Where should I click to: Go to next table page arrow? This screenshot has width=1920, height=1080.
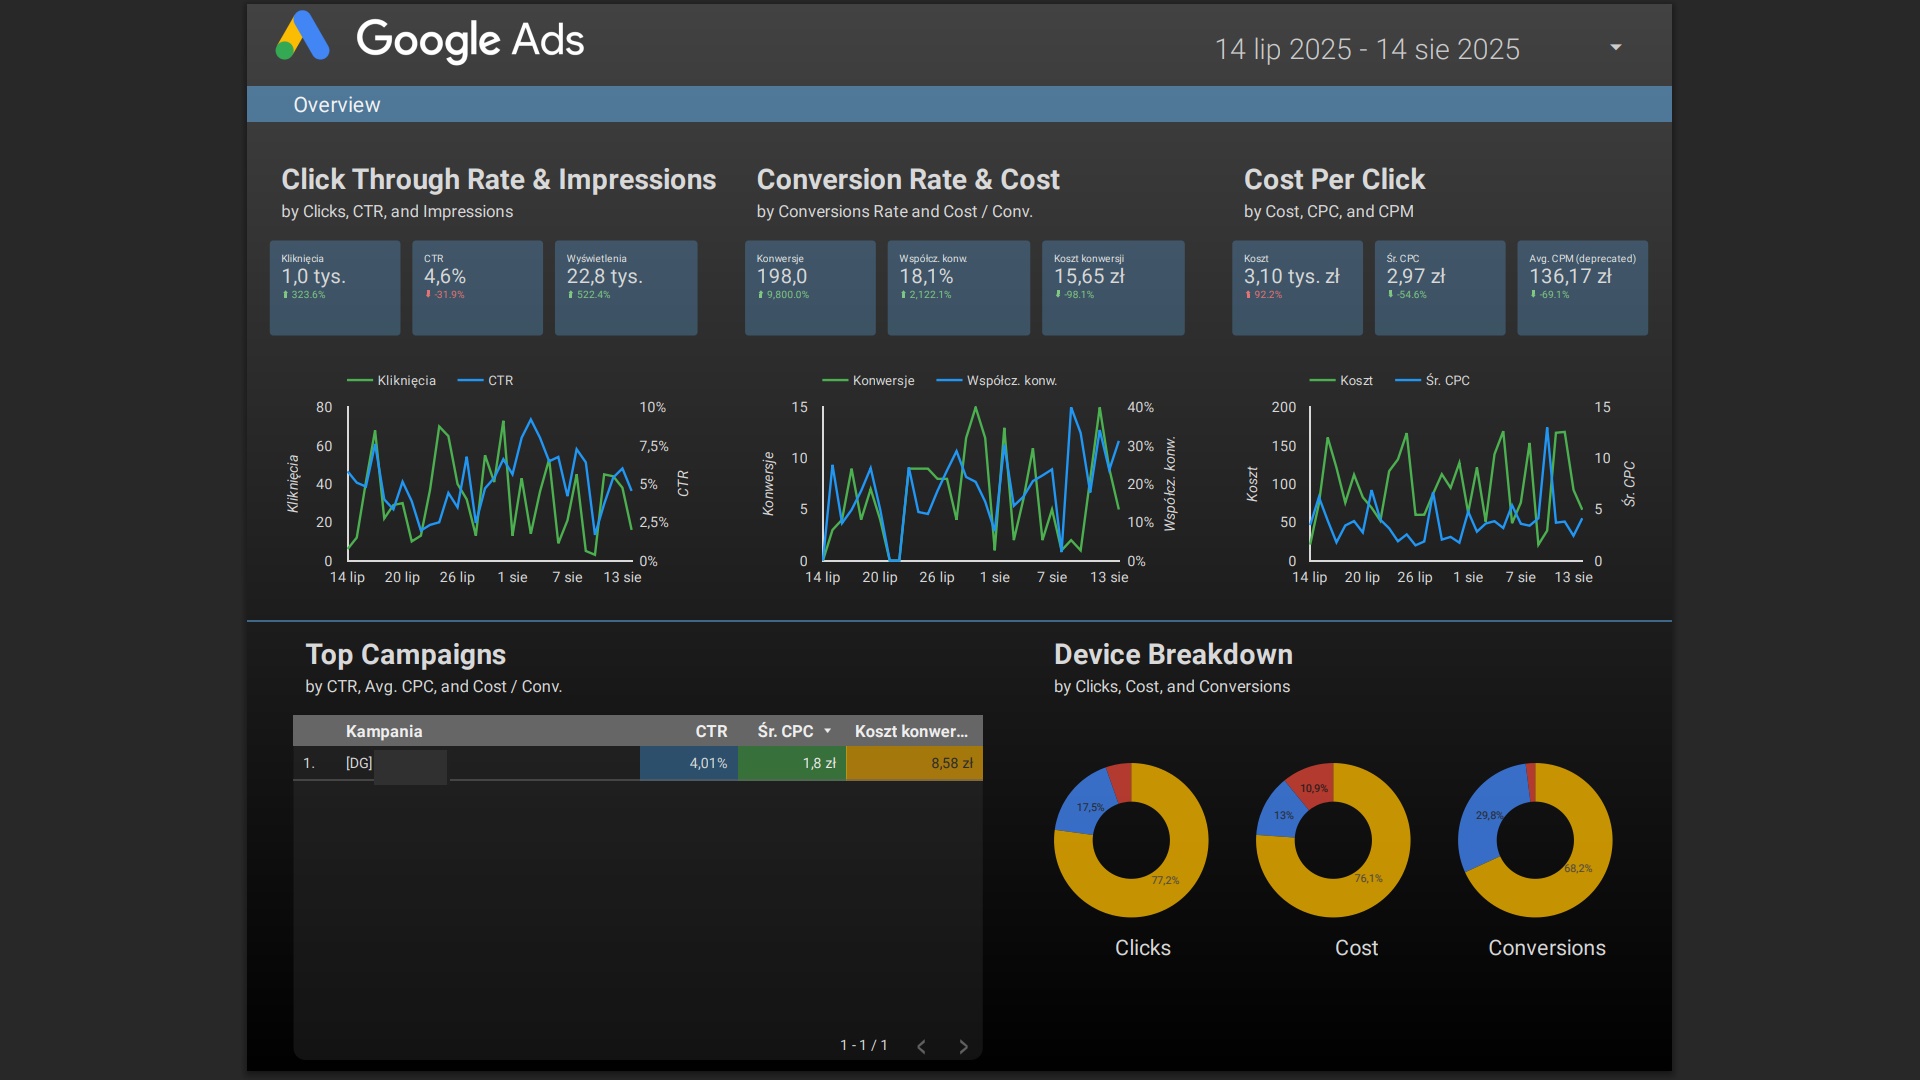pos(963,1046)
